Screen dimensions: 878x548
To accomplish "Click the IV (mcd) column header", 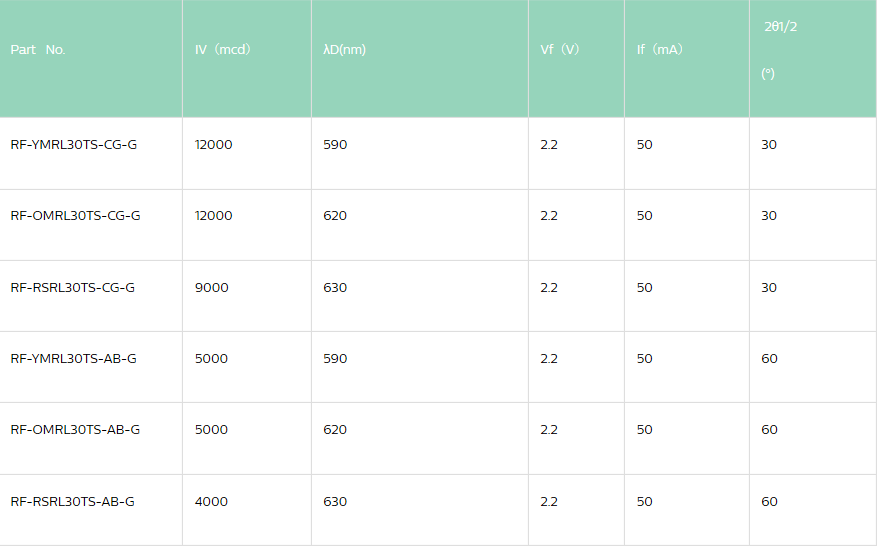I will click(223, 50).
